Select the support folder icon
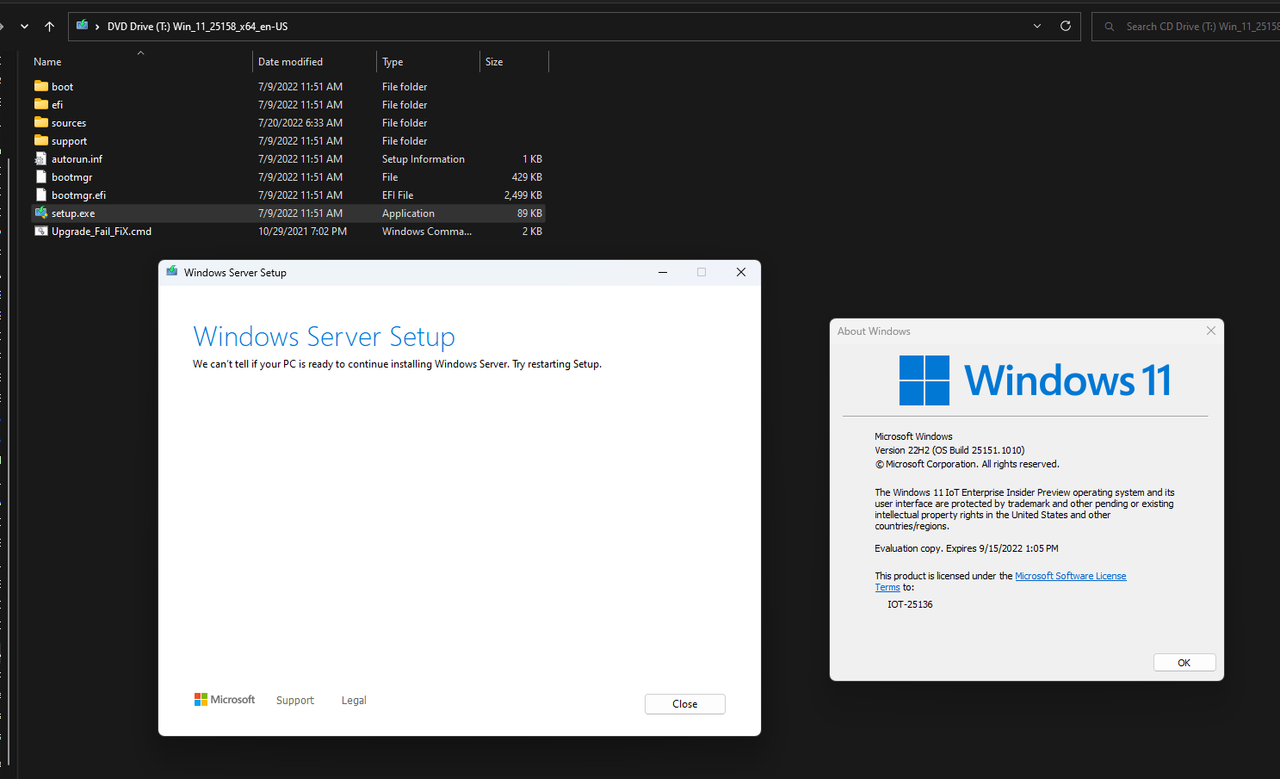This screenshot has height=779, width=1280. click(x=41, y=140)
